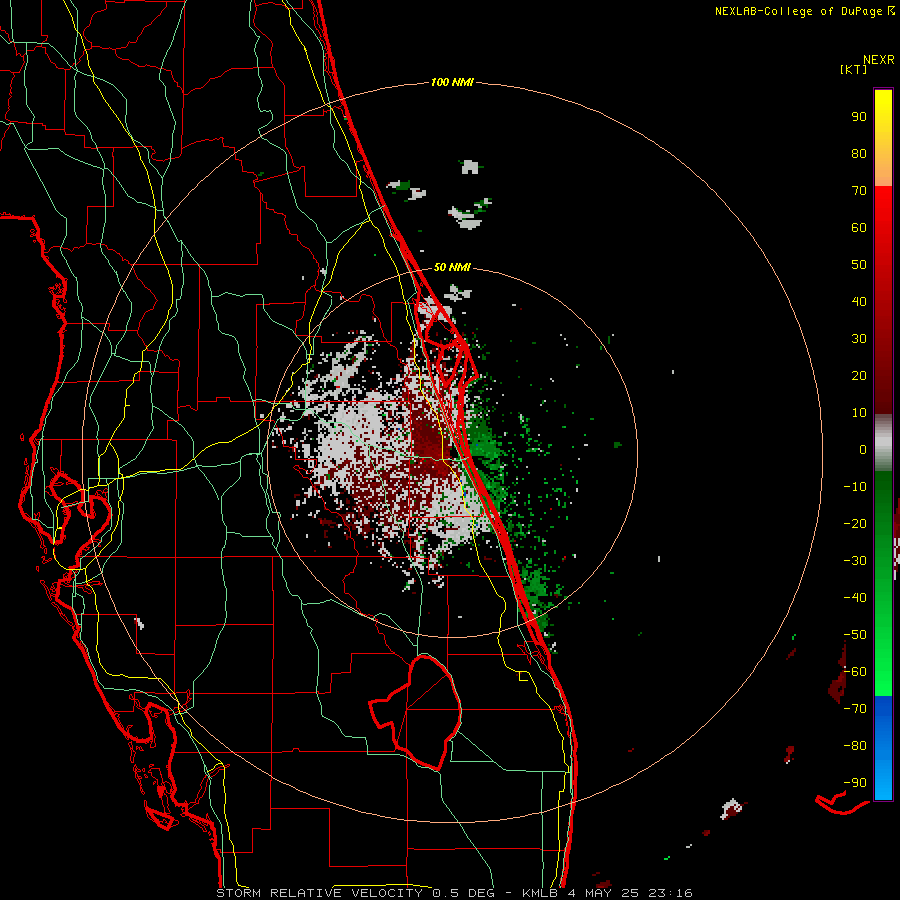Click the -40 legend label
Image resolution: width=900 pixels, height=900 pixels.
(x=855, y=598)
